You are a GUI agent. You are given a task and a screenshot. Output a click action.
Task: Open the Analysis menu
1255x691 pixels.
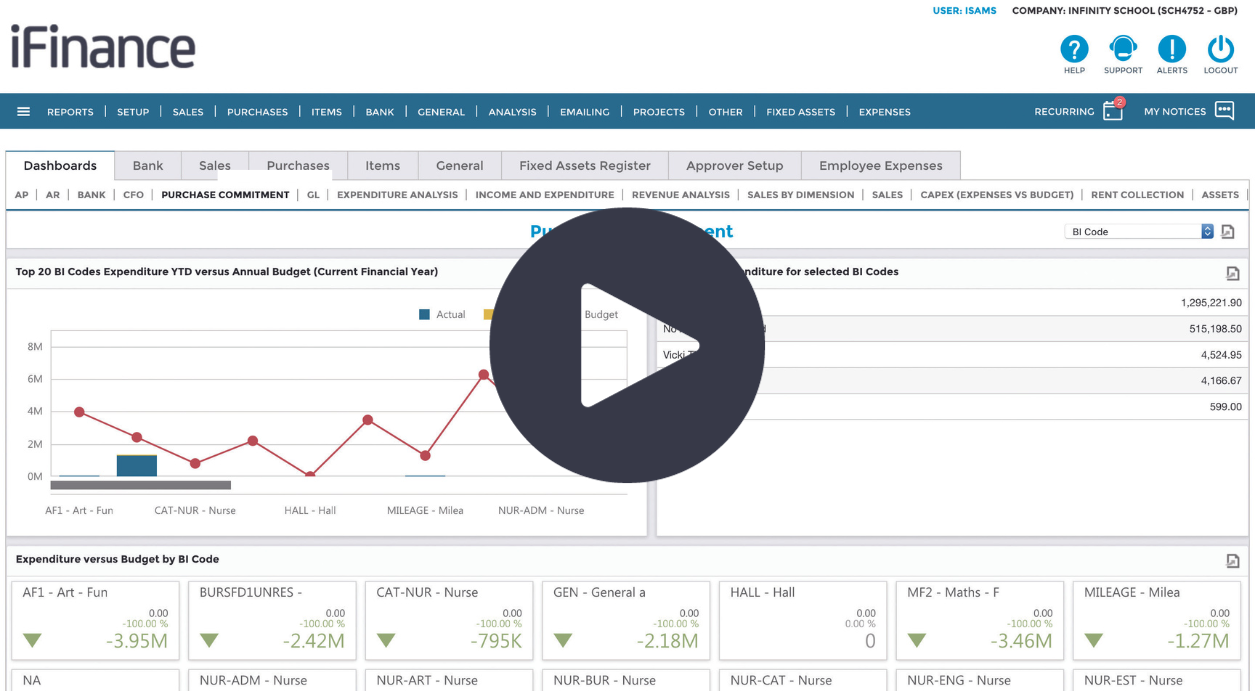click(x=512, y=112)
